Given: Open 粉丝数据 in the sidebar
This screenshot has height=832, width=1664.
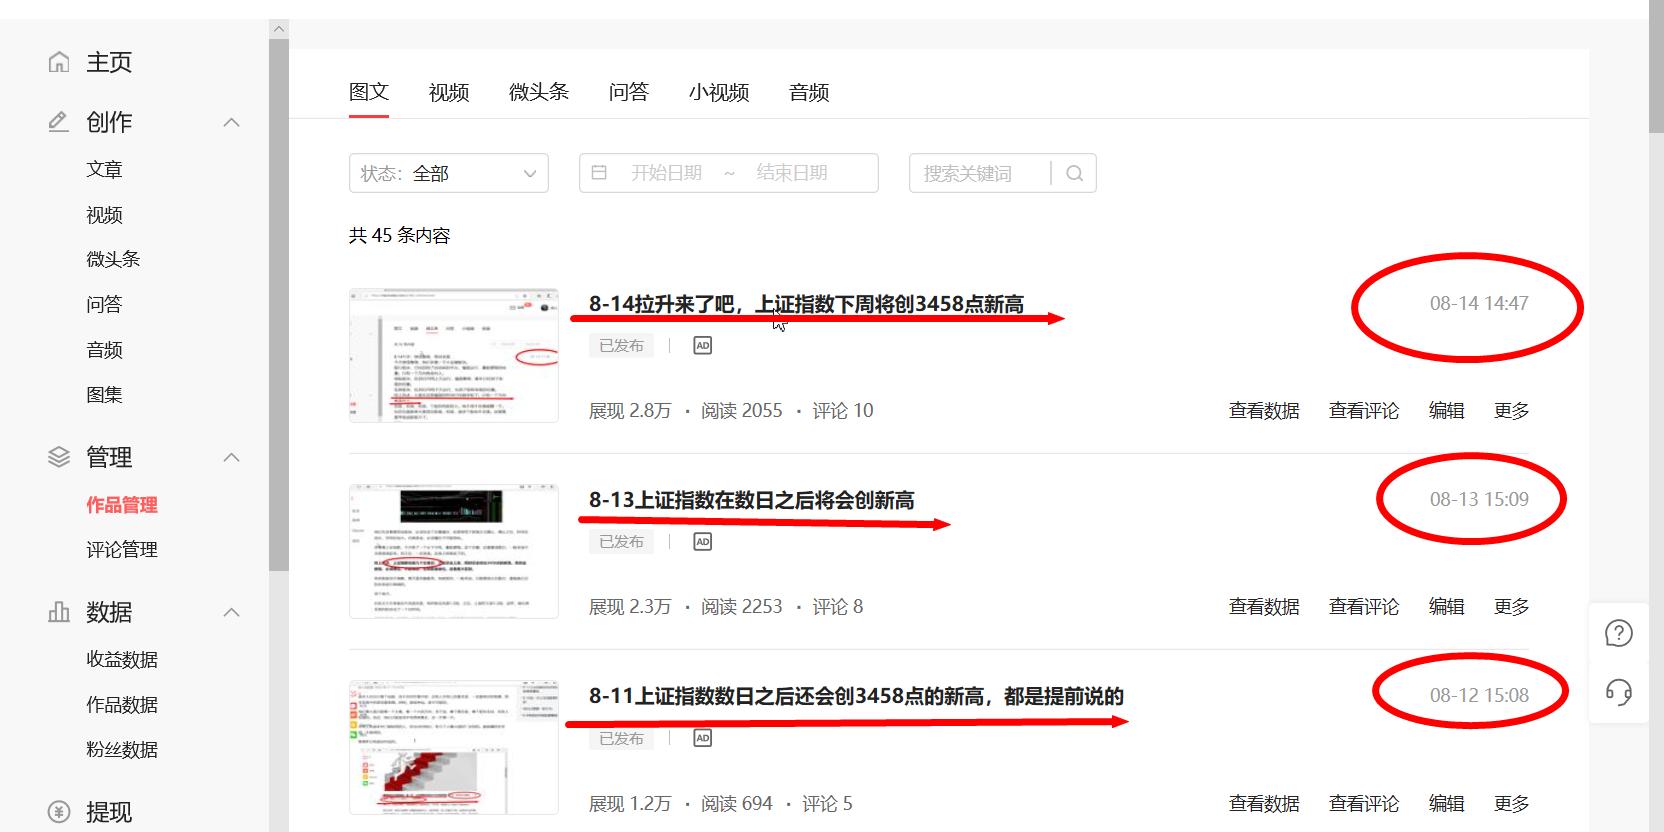Looking at the screenshot, I should (x=122, y=750).
